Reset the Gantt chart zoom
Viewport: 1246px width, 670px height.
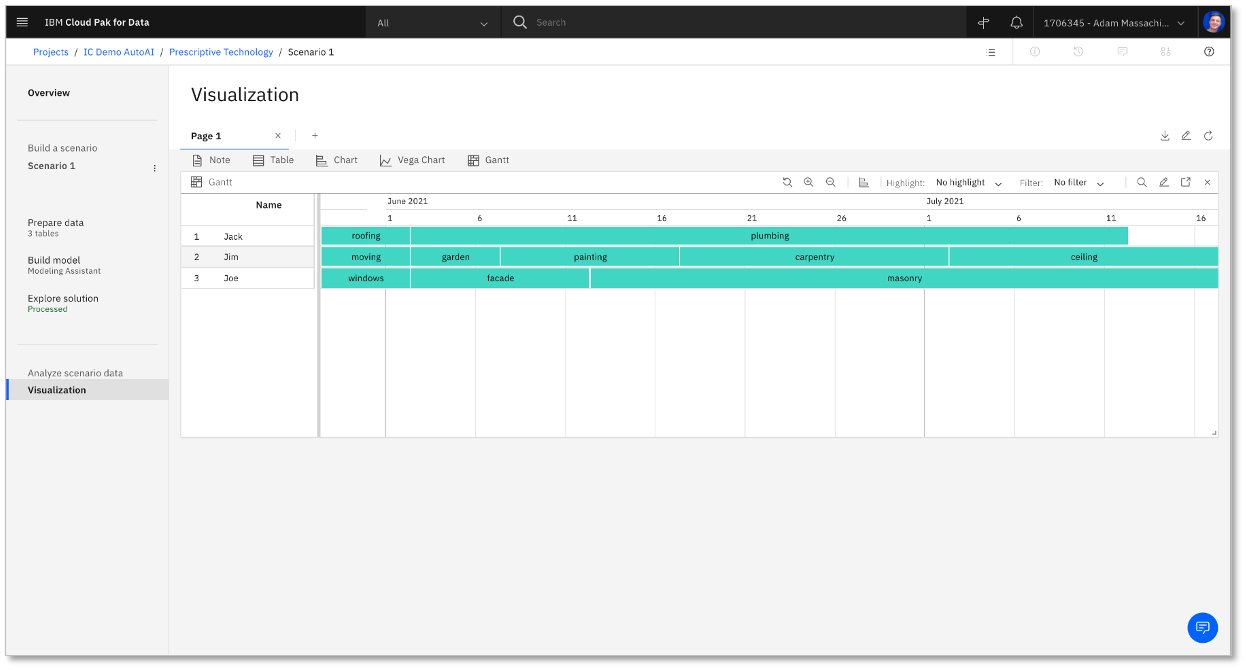coord(787,183)
